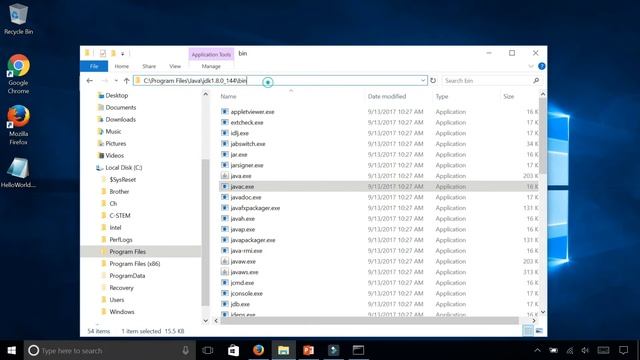
Task: Click microphone icon in taskbar search
Action: pos(185,350)
